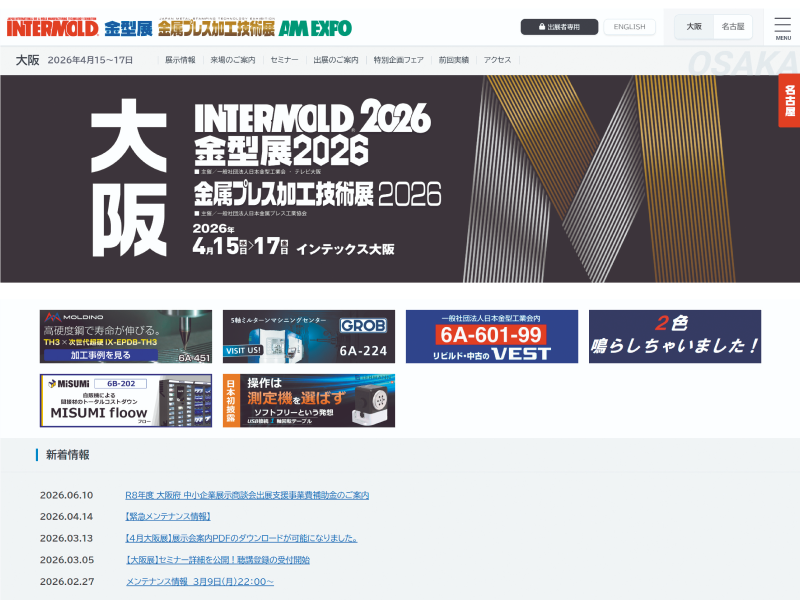Click the INTERMOLD red logo
This screenshot has width=800, height=600.
pyautogui.click(x=53, y=28)
